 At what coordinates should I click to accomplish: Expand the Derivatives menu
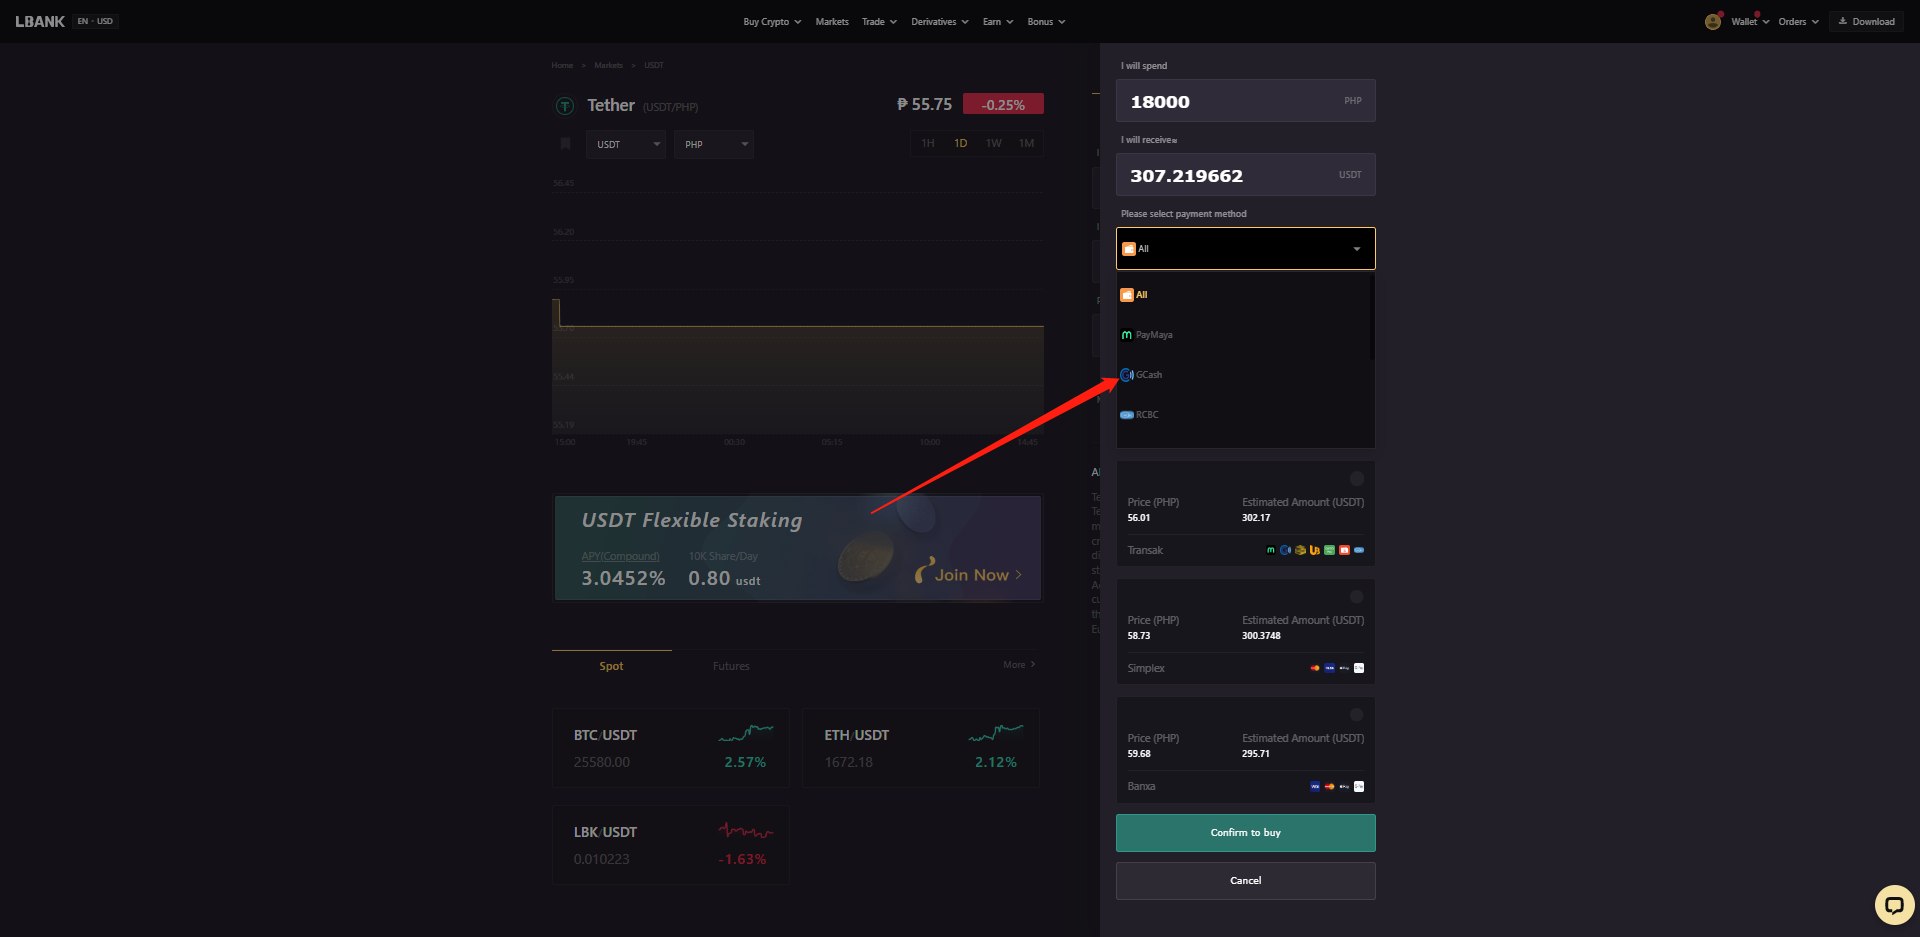(x=940, y=22)
